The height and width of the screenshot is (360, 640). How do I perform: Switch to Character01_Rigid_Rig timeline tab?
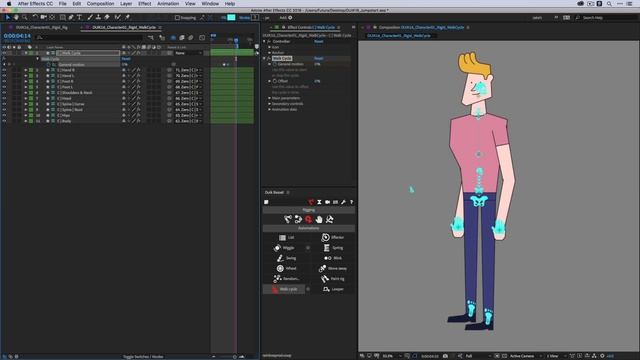tap(41, 27)
